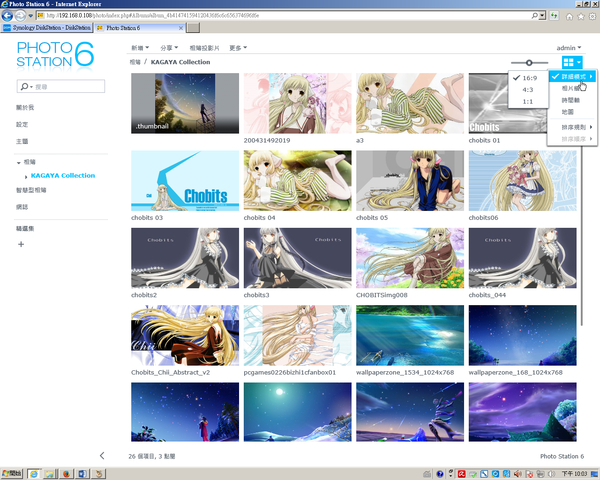Click the Photo Station 6 logo

pos(55,54)
